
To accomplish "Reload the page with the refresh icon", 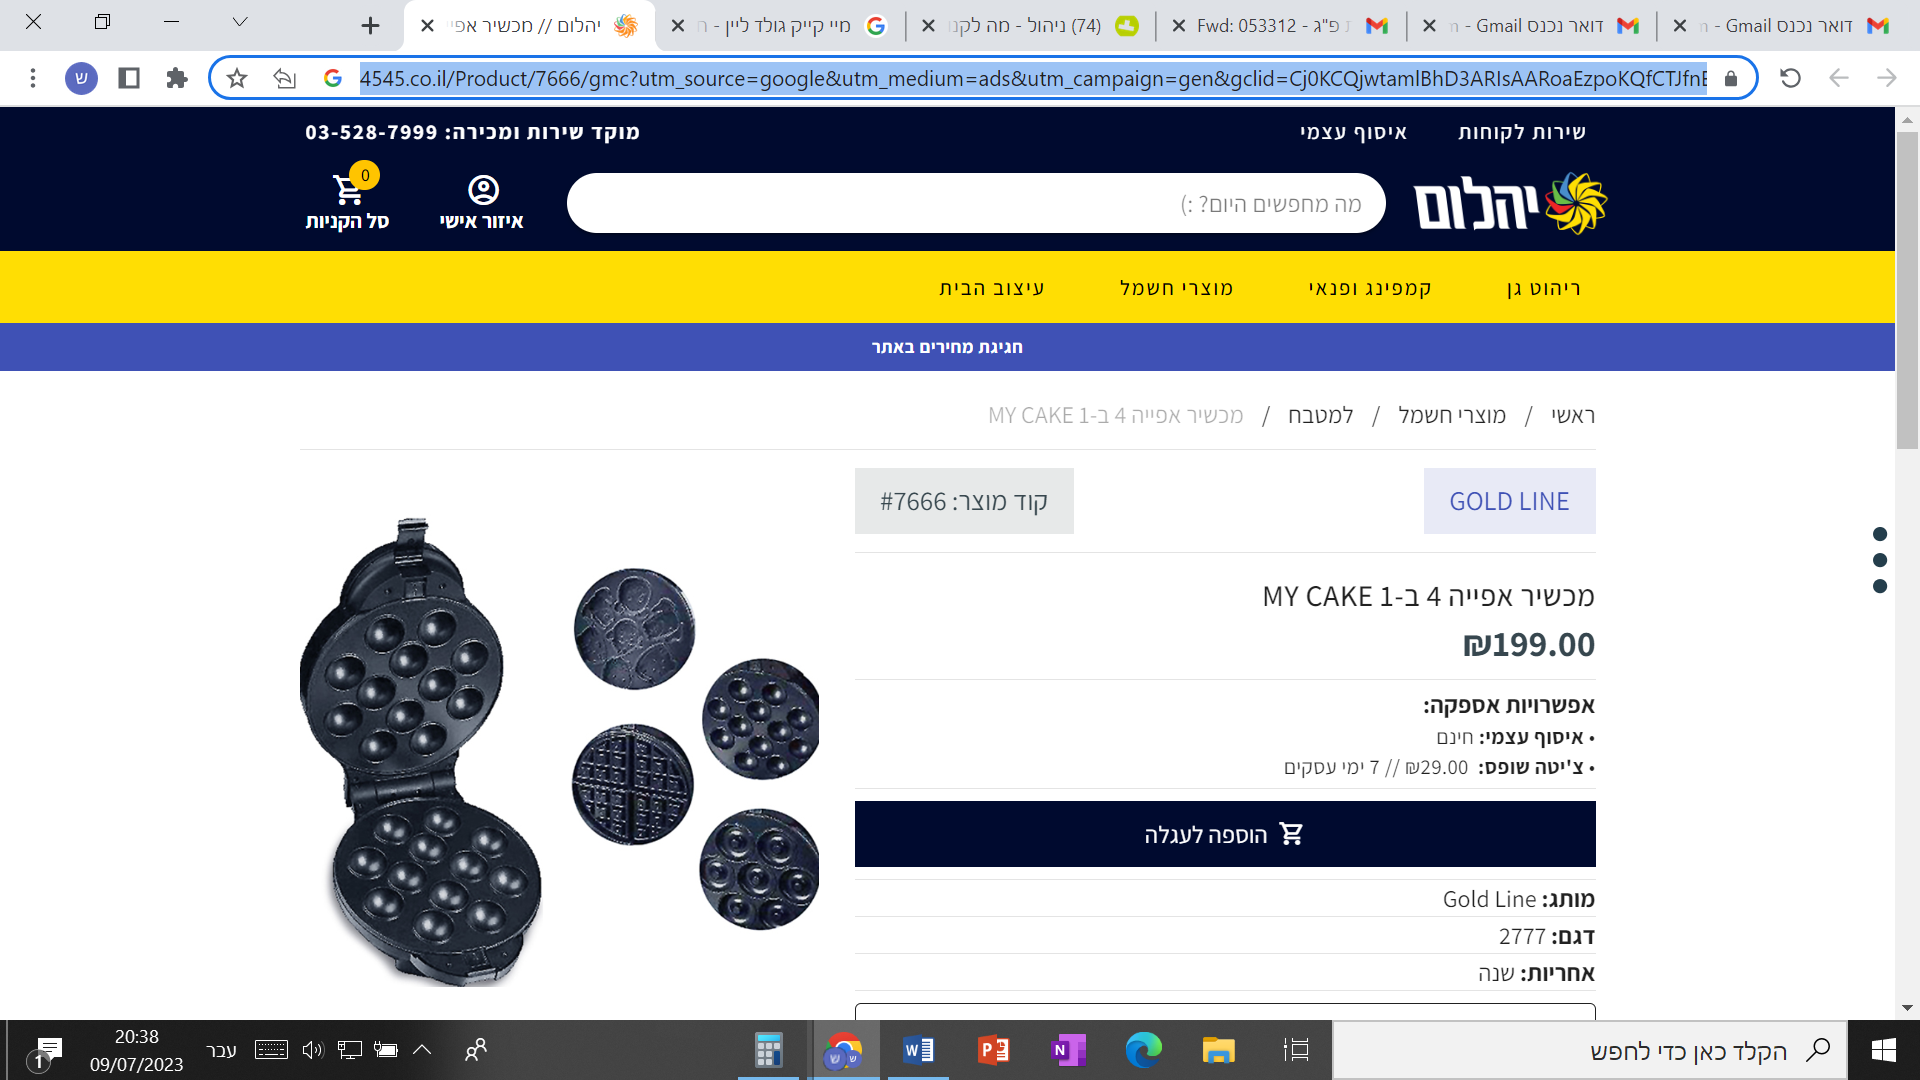I will 1790,78.
